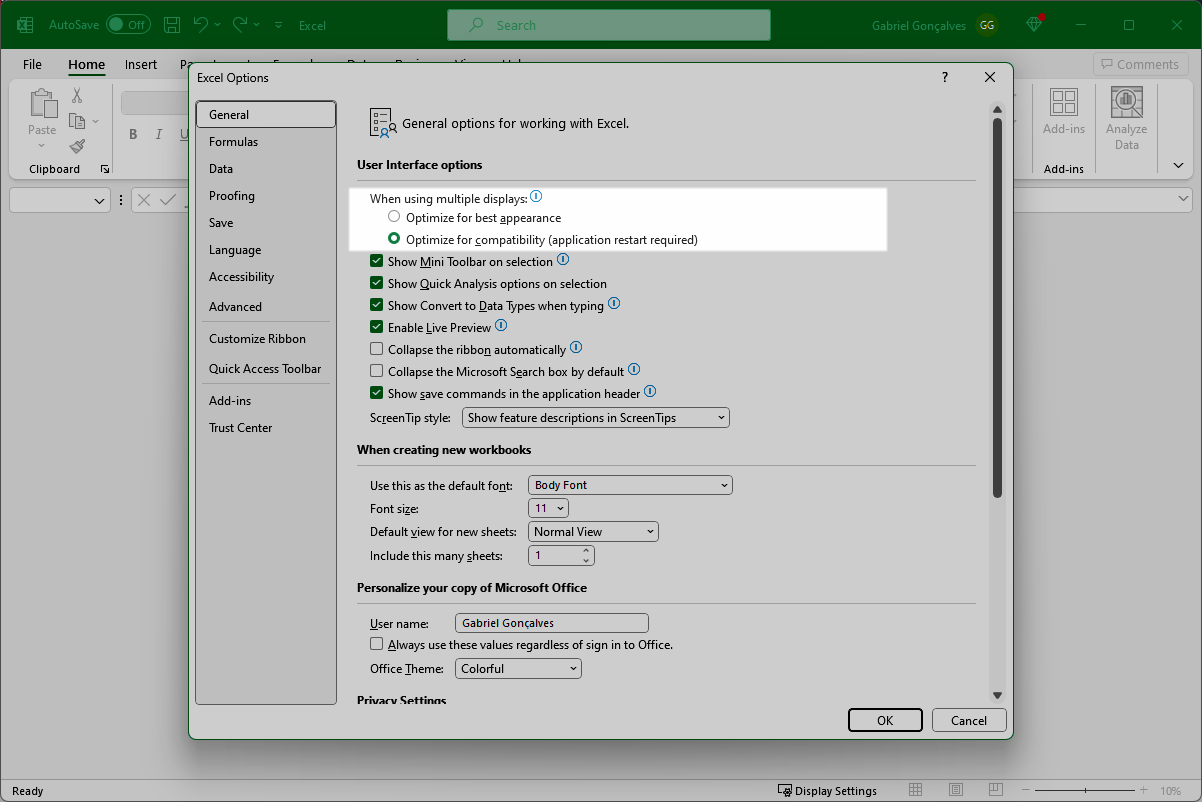
Task: Open the Office Theme dropdown
Action: (x=518, y=668)
